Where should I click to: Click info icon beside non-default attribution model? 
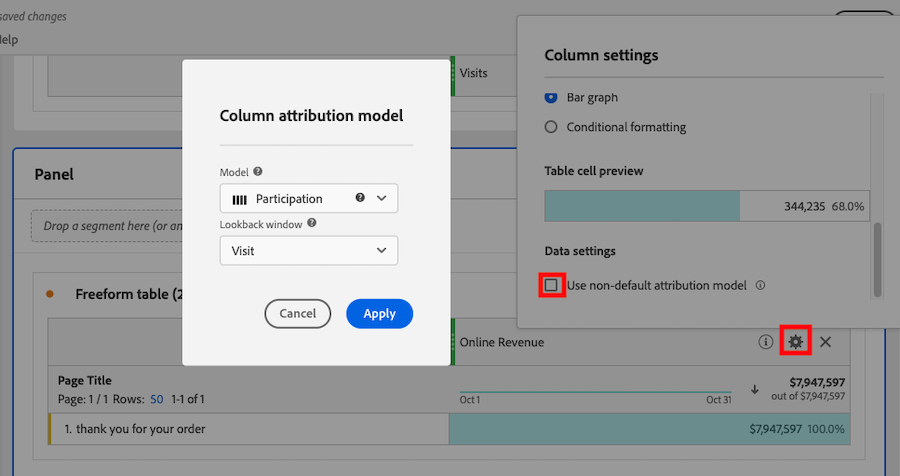pyautogui.click(x=761, y=285)
